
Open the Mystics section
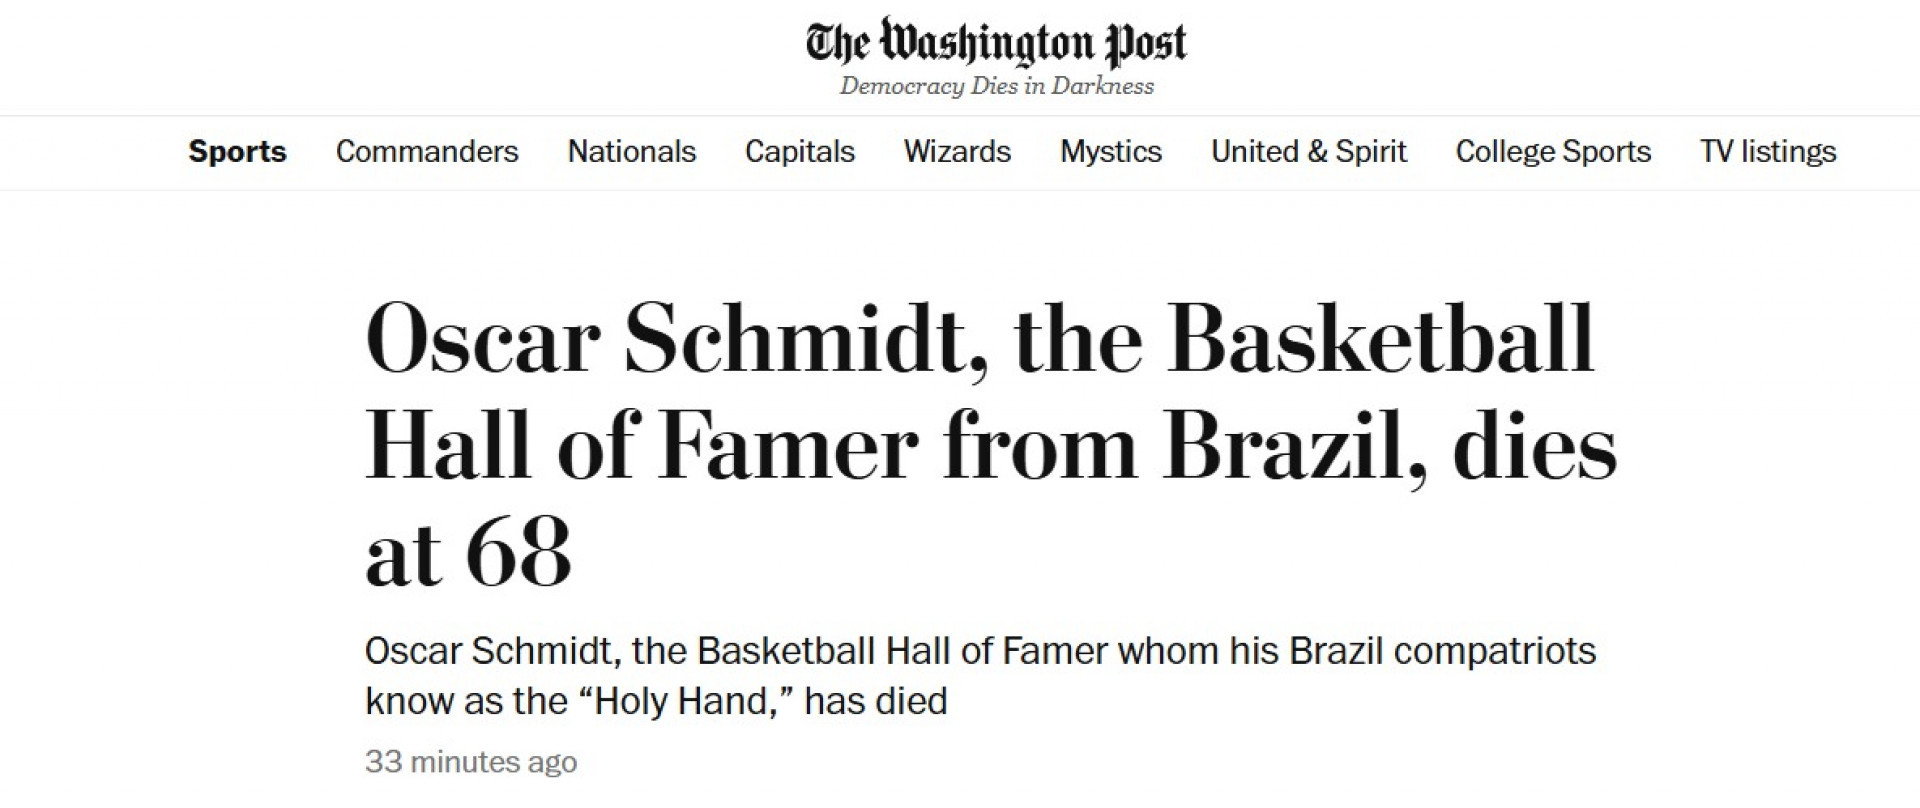click(x=1111, y=152)
